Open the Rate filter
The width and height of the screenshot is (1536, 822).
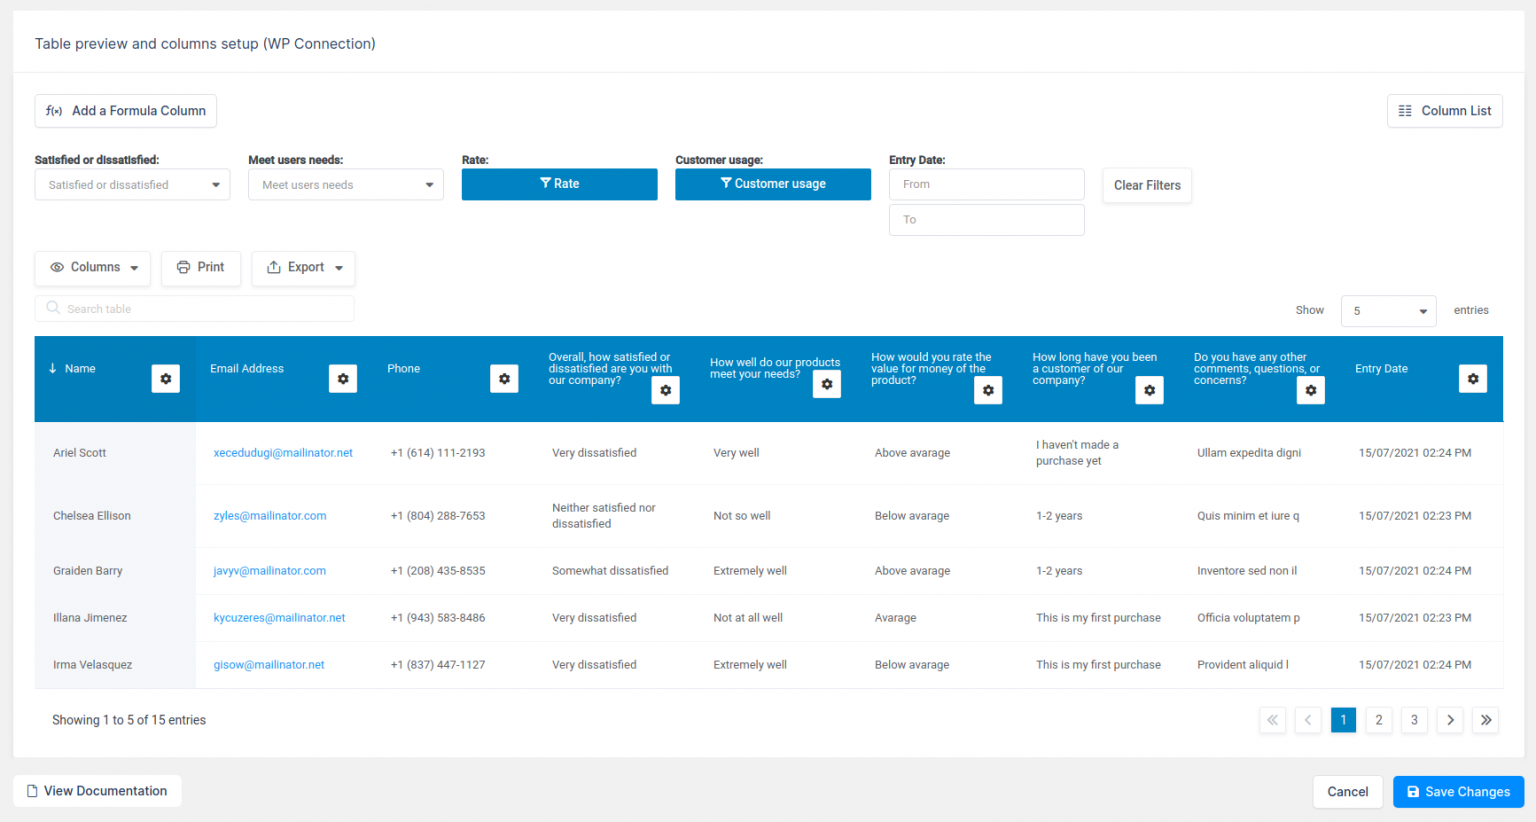(x=559, y=184)
